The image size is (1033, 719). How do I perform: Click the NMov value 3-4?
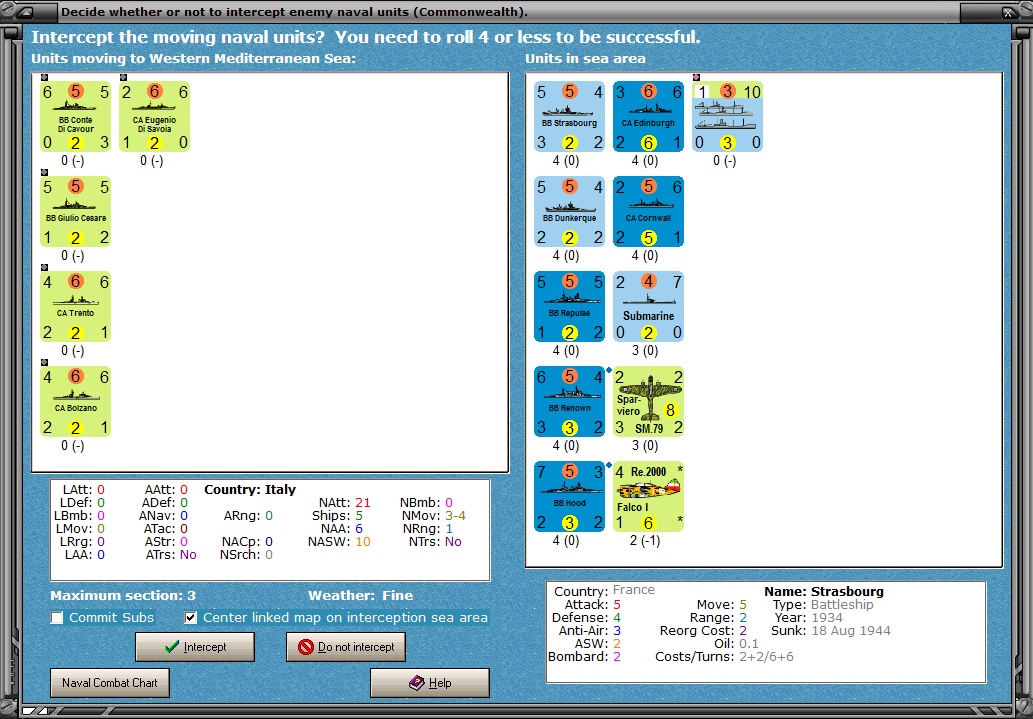(455, 515)
